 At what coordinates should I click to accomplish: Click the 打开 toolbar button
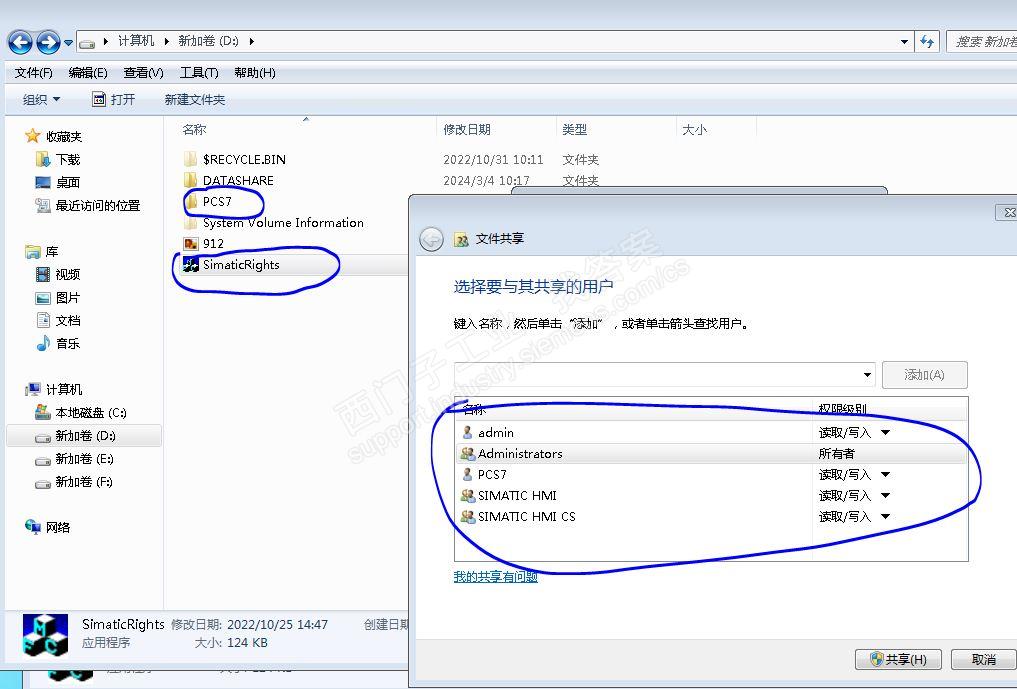114,99
